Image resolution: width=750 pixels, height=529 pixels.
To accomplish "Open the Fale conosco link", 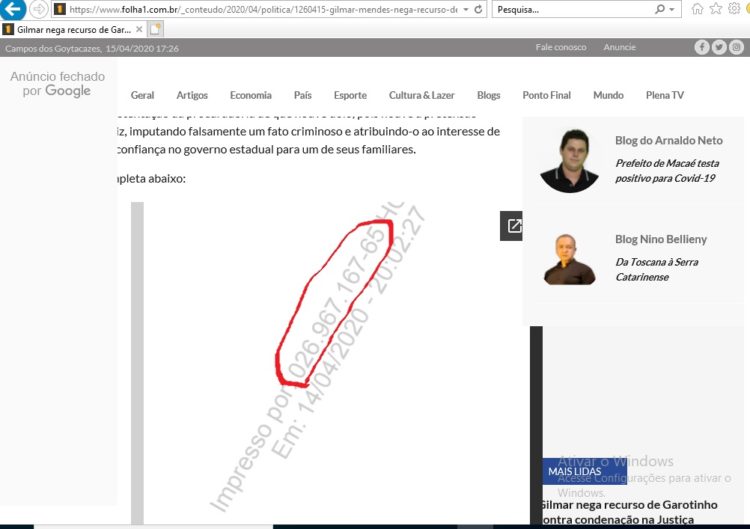I will pos(561,47).
